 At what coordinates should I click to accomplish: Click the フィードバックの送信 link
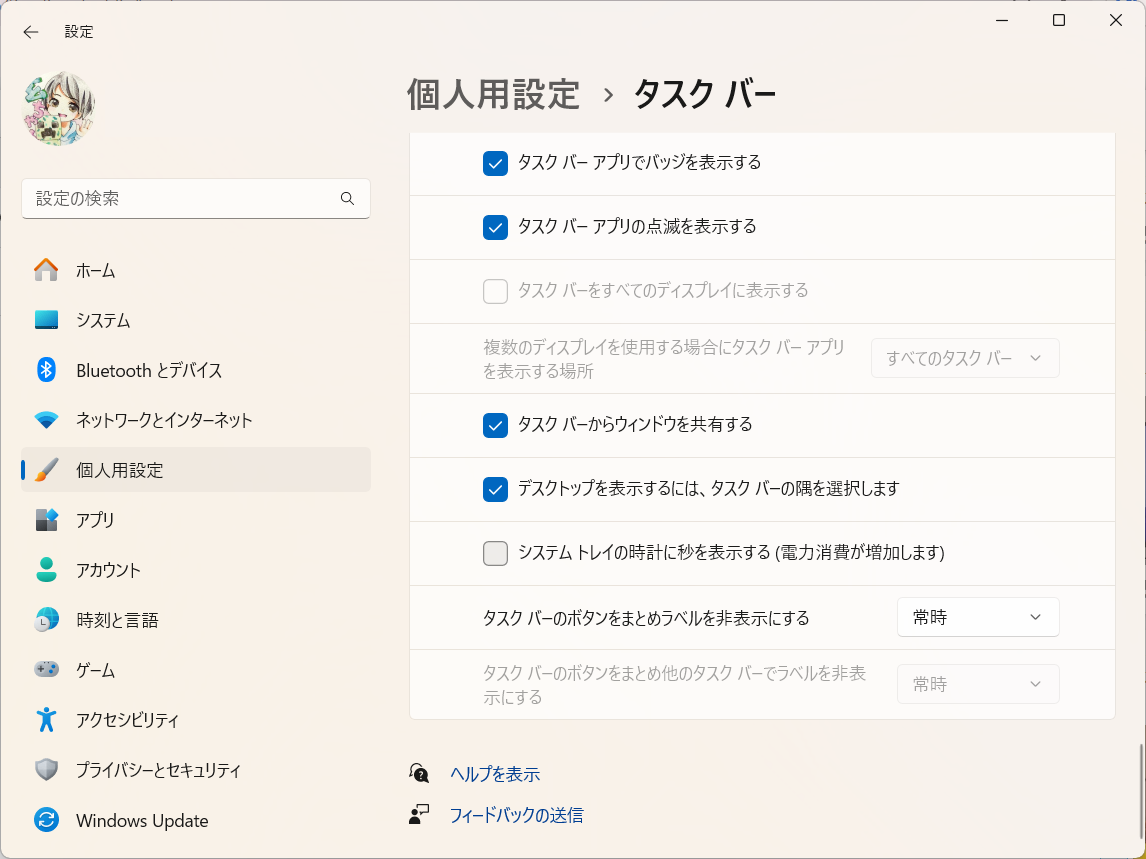(x=516, y=815)
